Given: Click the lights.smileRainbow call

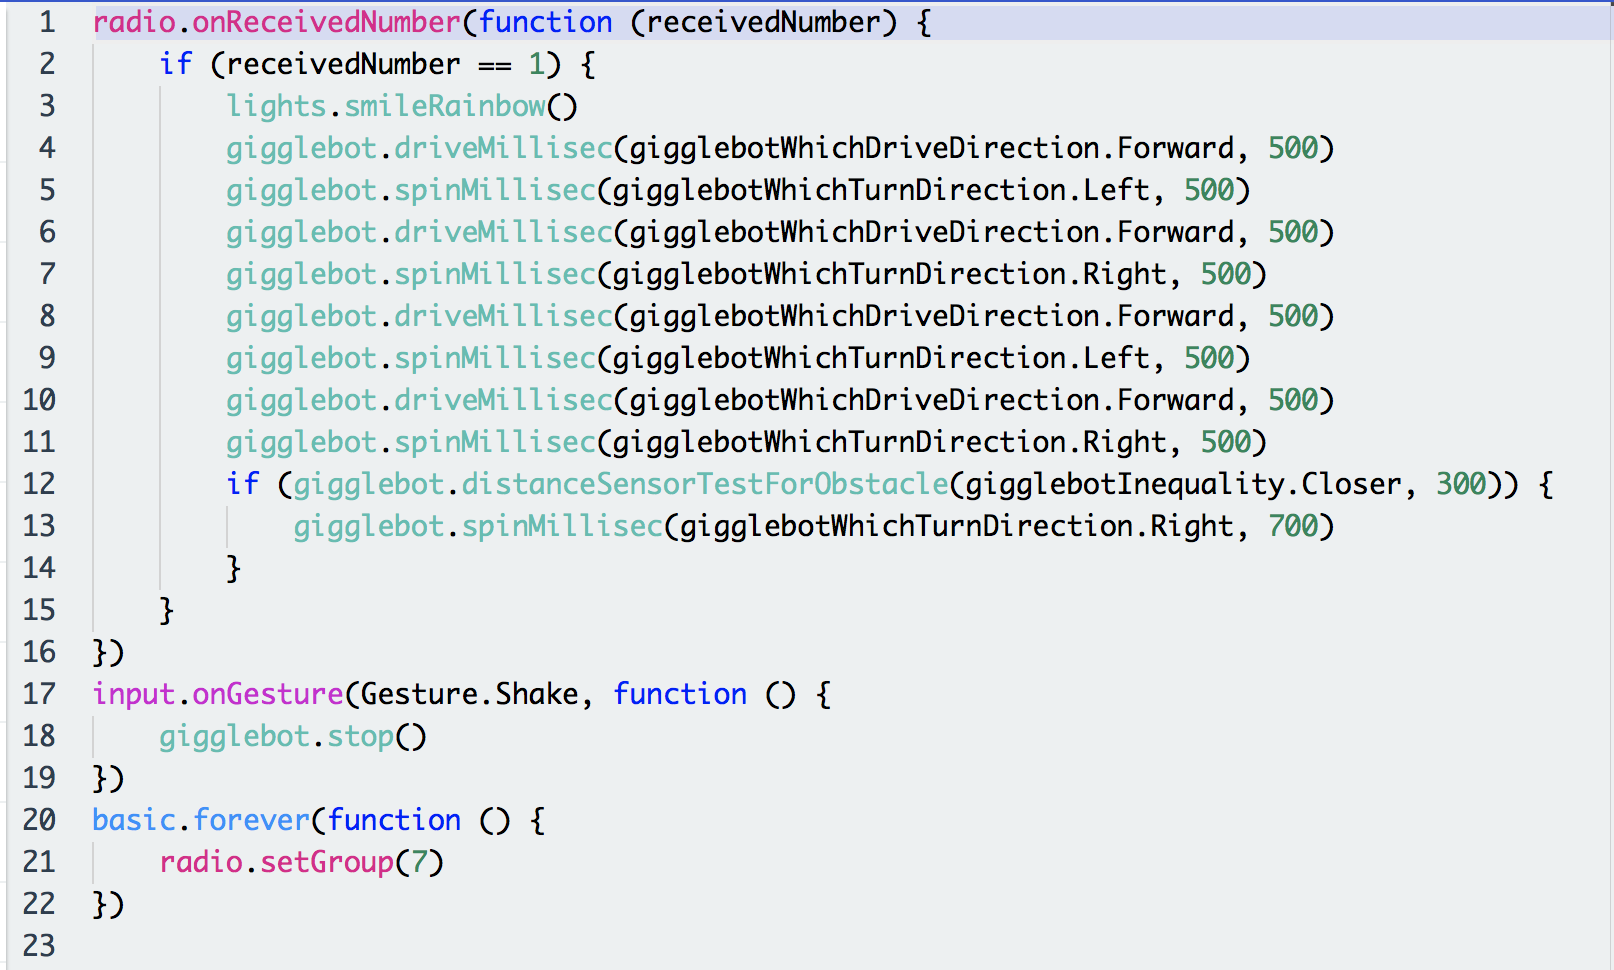Looking at the screenshot, I should tap(400, 105).
